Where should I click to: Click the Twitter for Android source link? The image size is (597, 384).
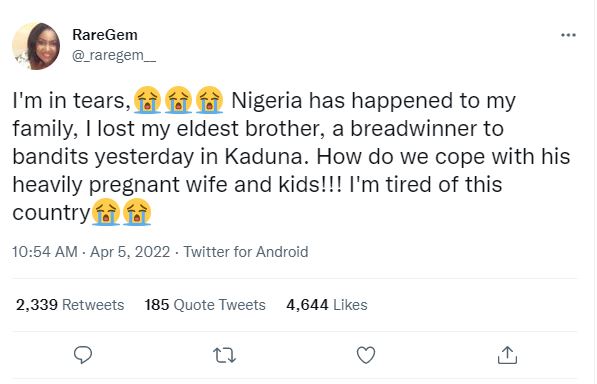tap(246, 252)
